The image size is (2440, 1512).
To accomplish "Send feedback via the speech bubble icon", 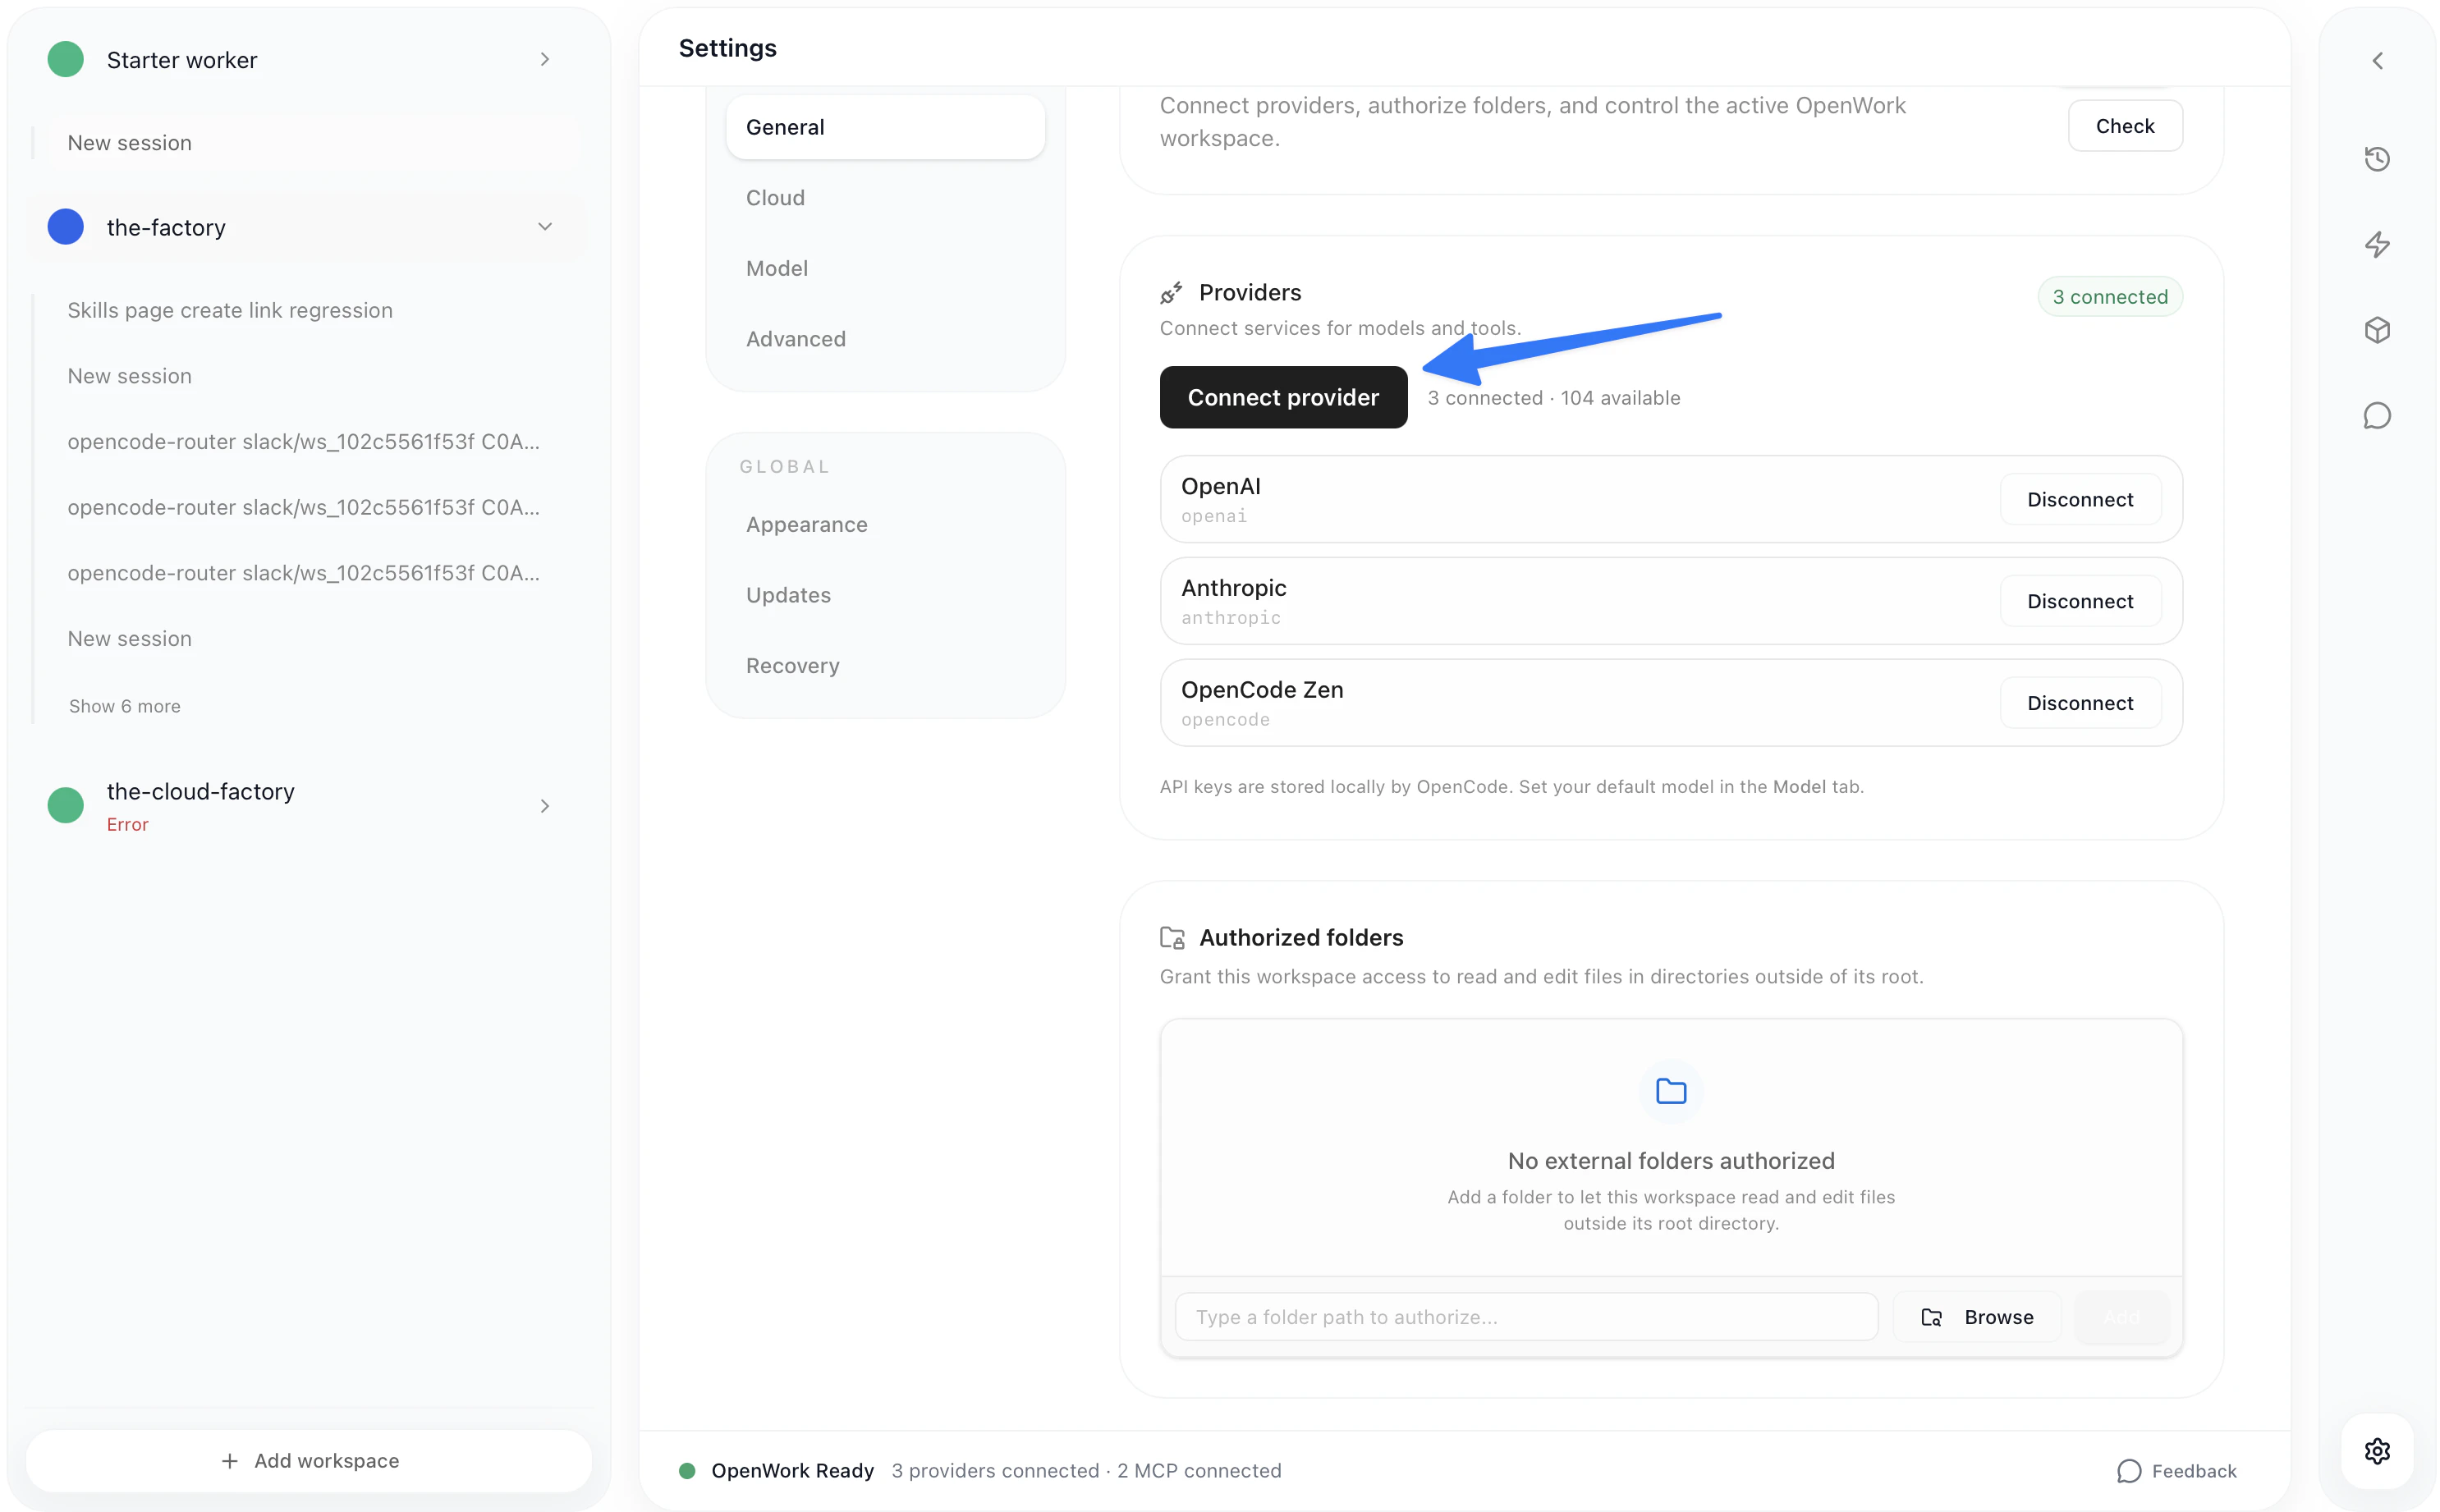I will (x=2131, y=1470).
